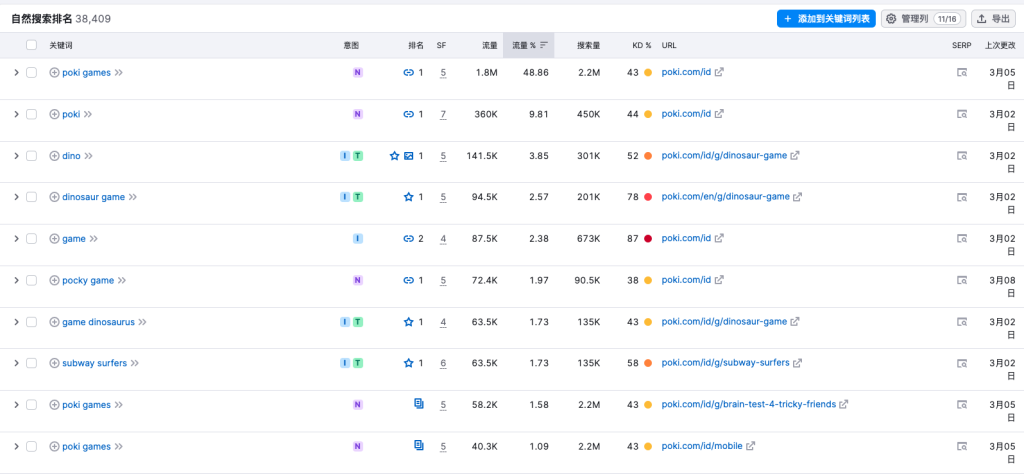Click traffic value 141.5K
This screenshot has height=474, width=1024.
pyautogui.click(x=482, y=156)
